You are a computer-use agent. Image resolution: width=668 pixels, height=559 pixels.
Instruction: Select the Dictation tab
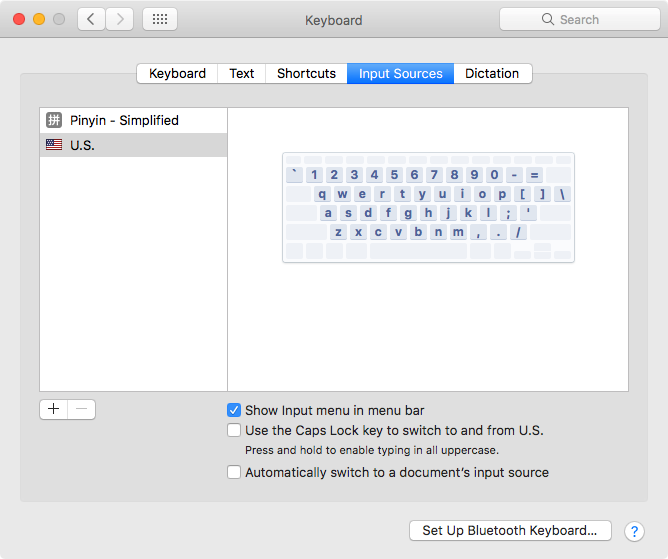492,73
